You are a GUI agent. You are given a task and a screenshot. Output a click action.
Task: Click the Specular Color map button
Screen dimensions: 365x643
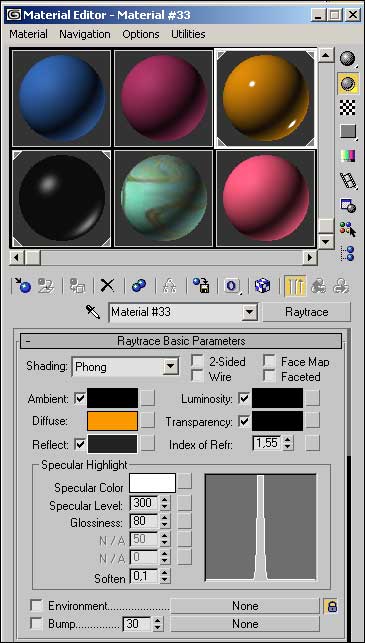coord(185,481)
